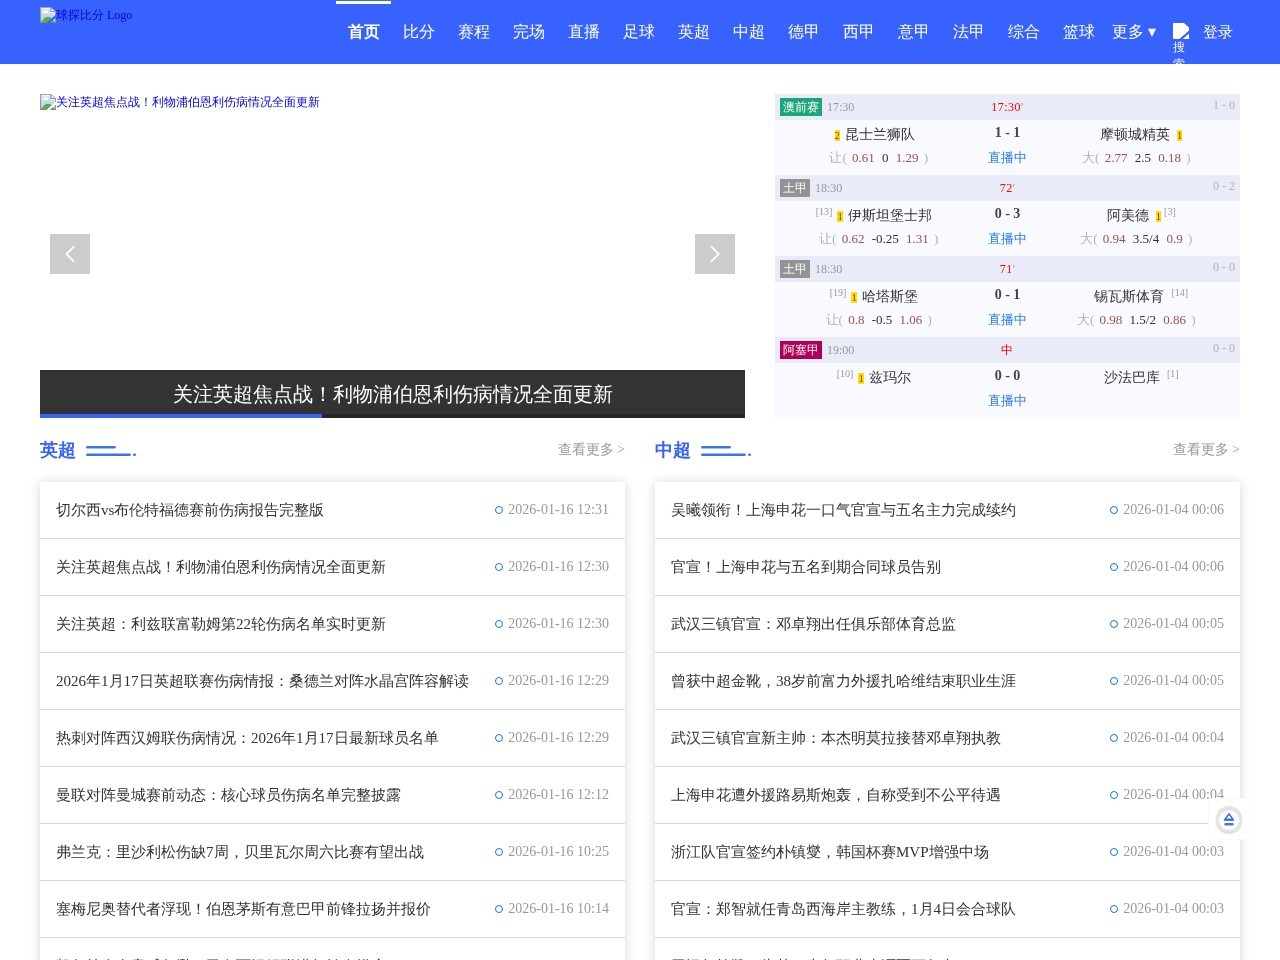
Task: Click the blue list icon beside 英超 header
Action: [x=110, y=449]
